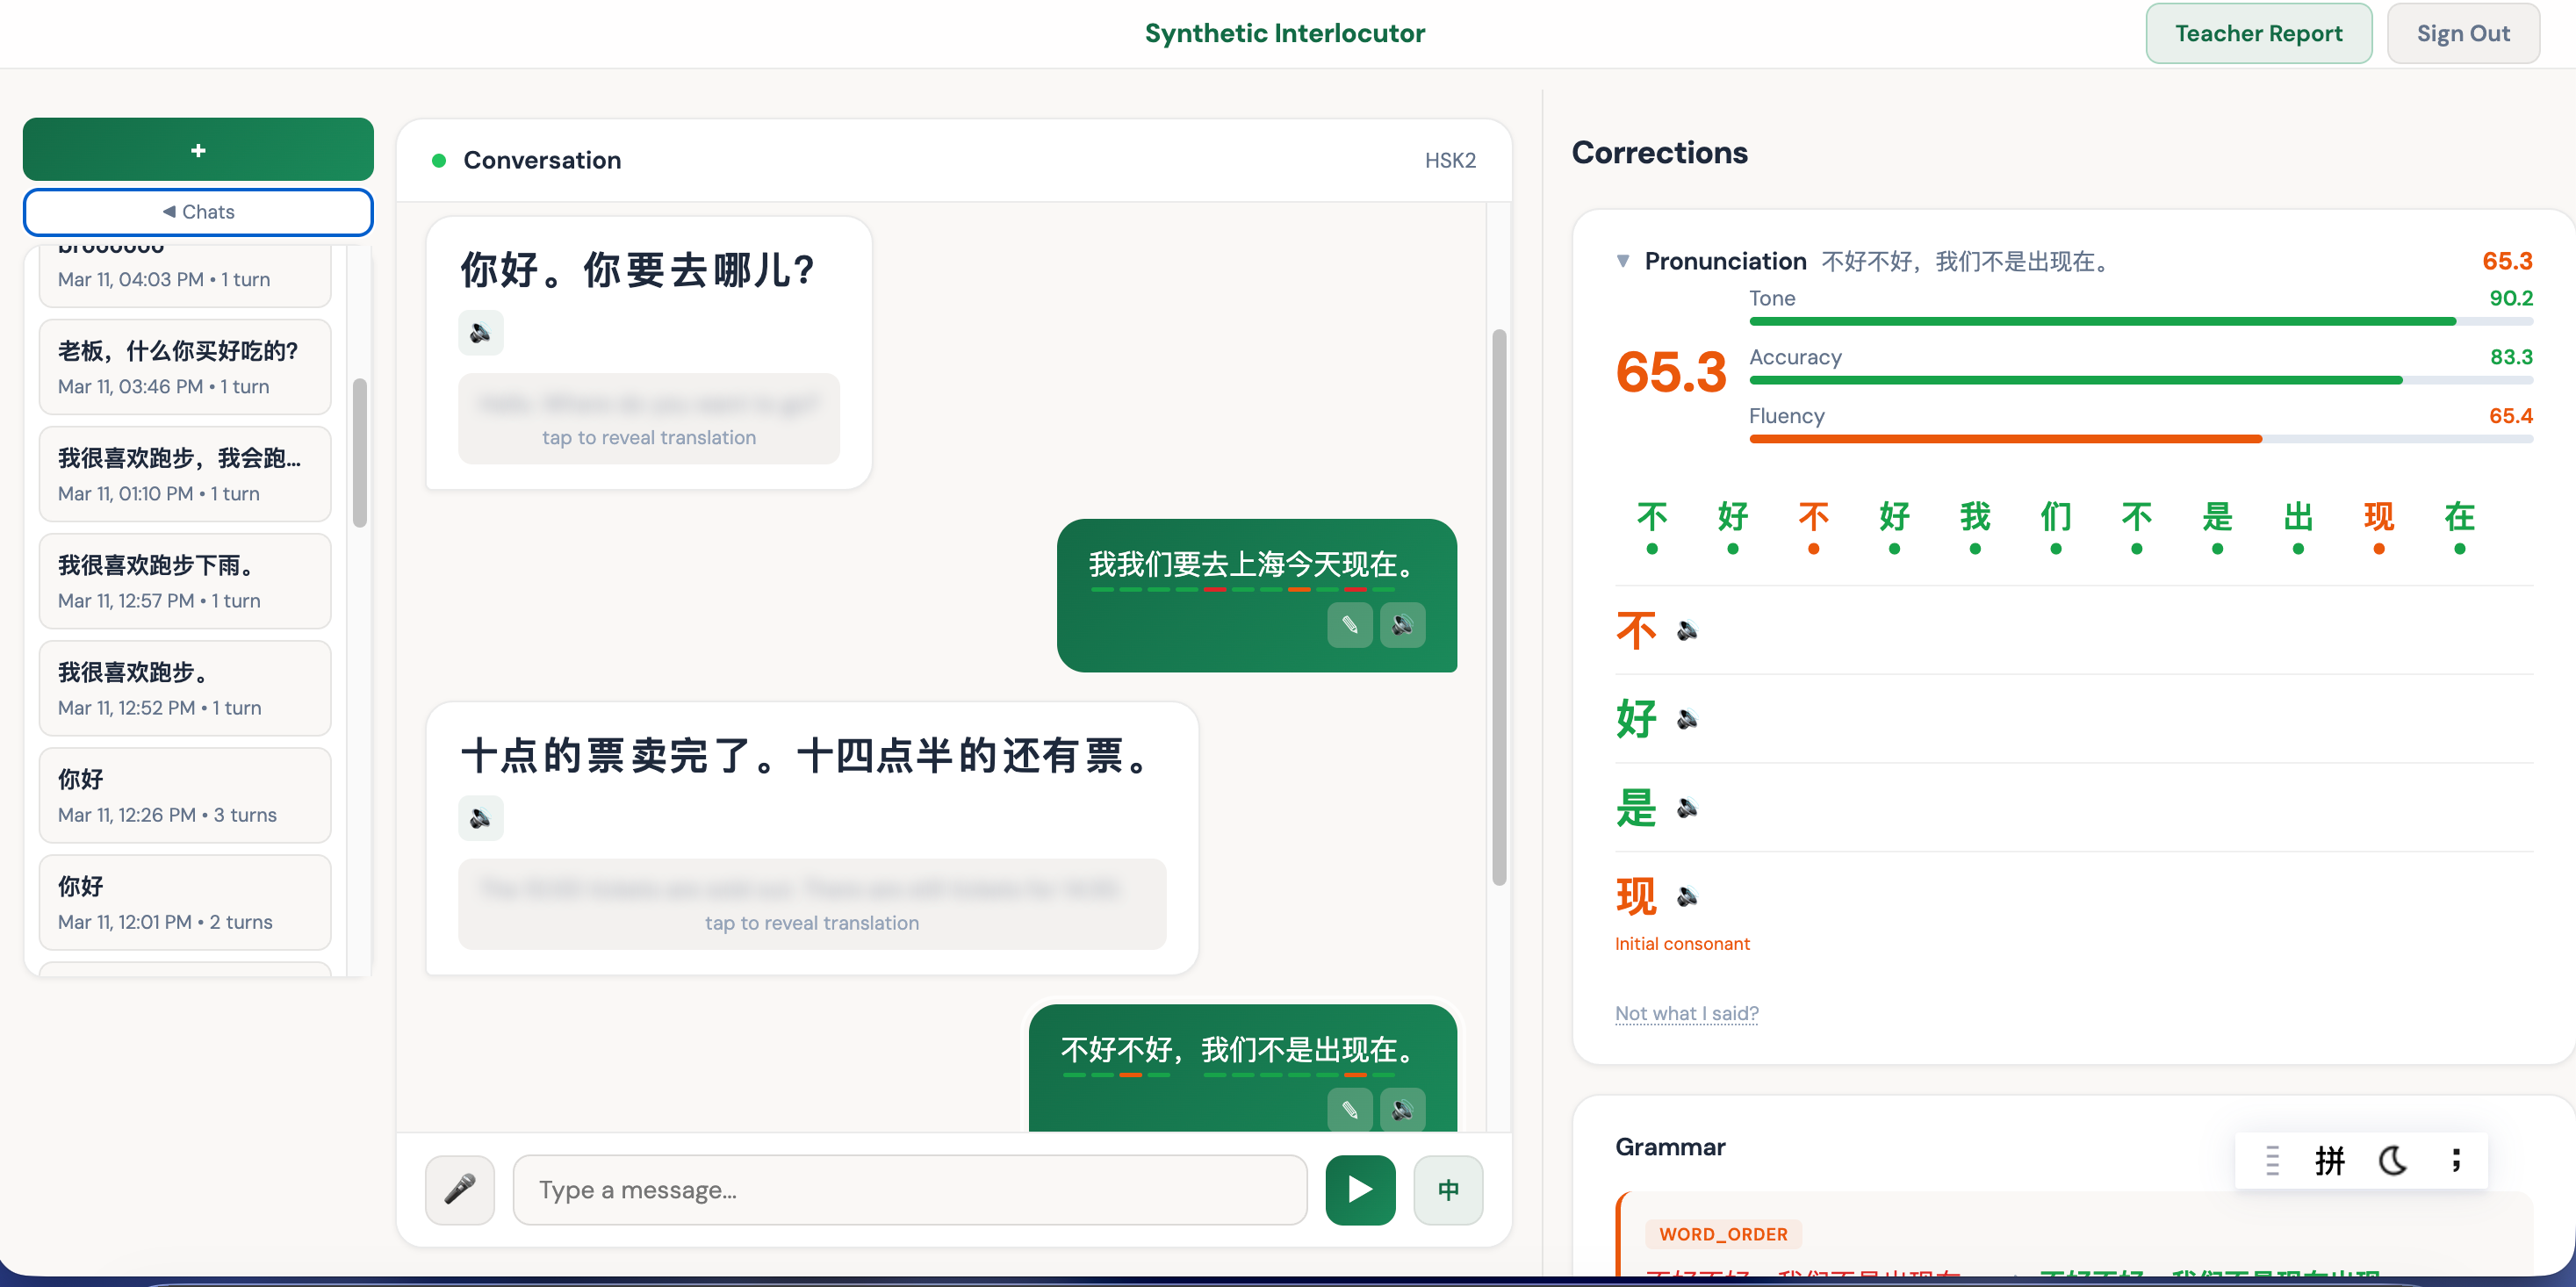Click the Not what I said link
2576x1287 pixels.
1686,1013
